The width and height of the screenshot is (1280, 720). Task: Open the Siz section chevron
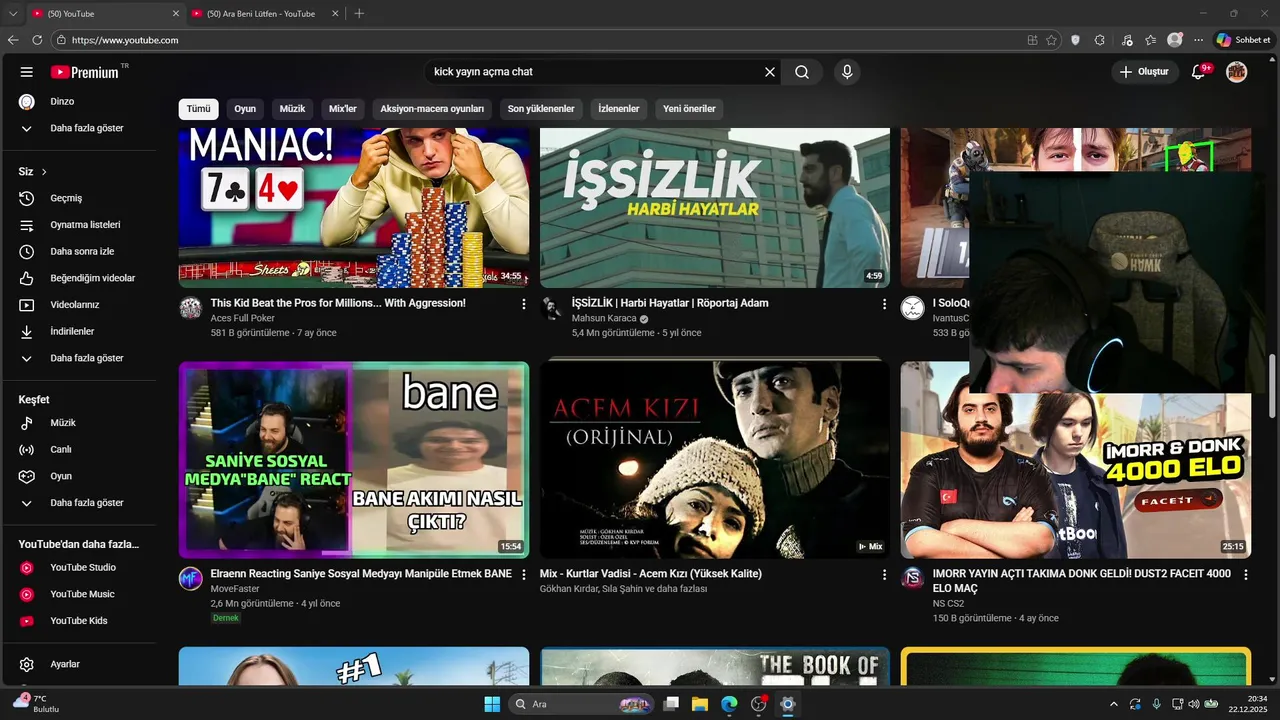[44, 172]
